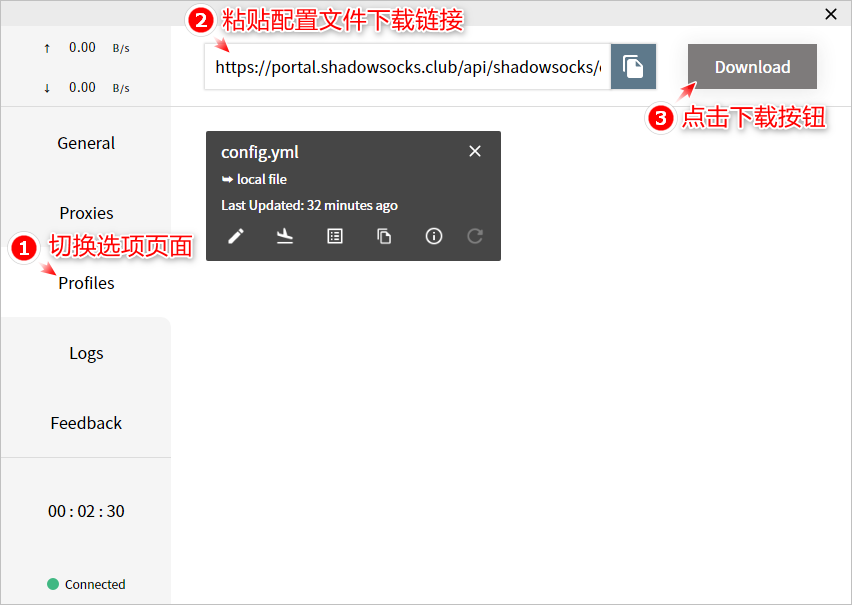
Task: Remove config.yml with the card's X icon
Action: click(x=475, y=151)
